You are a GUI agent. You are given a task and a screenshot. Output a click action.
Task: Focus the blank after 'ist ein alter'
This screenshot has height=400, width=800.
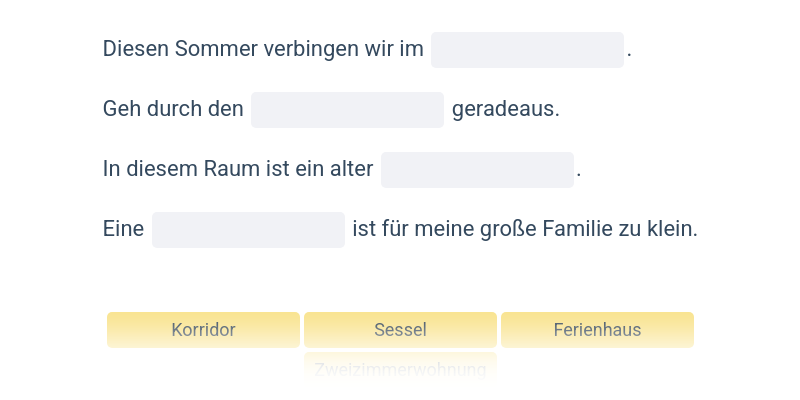[477, 170]
